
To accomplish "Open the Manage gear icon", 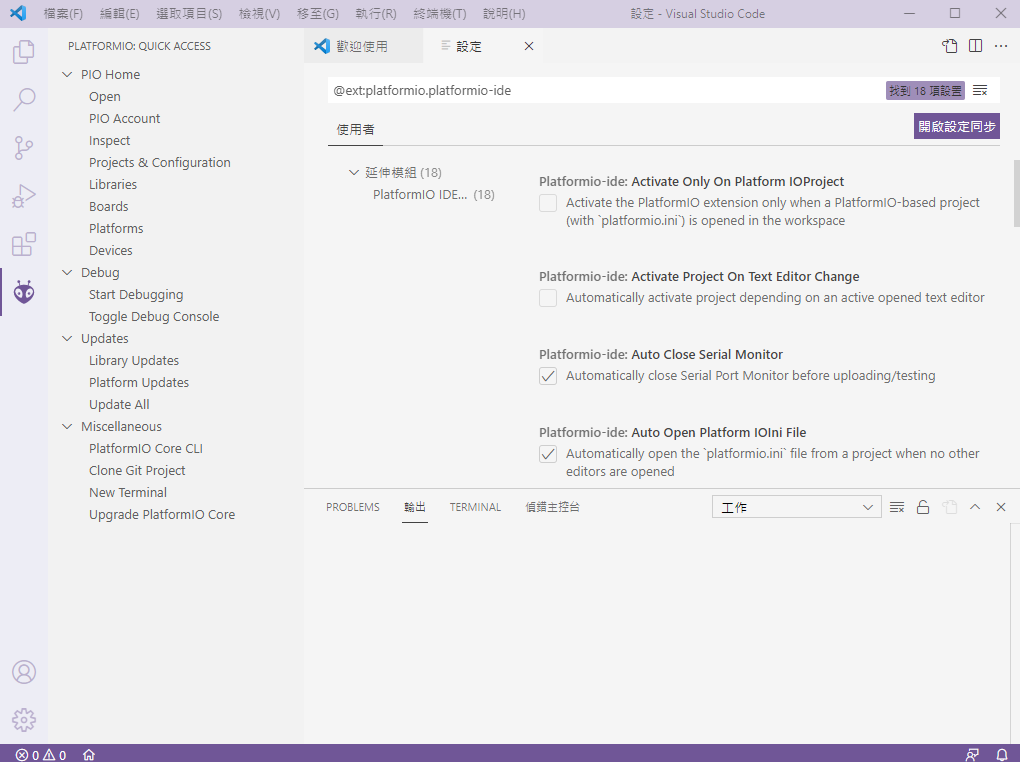I will coord(23,720).
